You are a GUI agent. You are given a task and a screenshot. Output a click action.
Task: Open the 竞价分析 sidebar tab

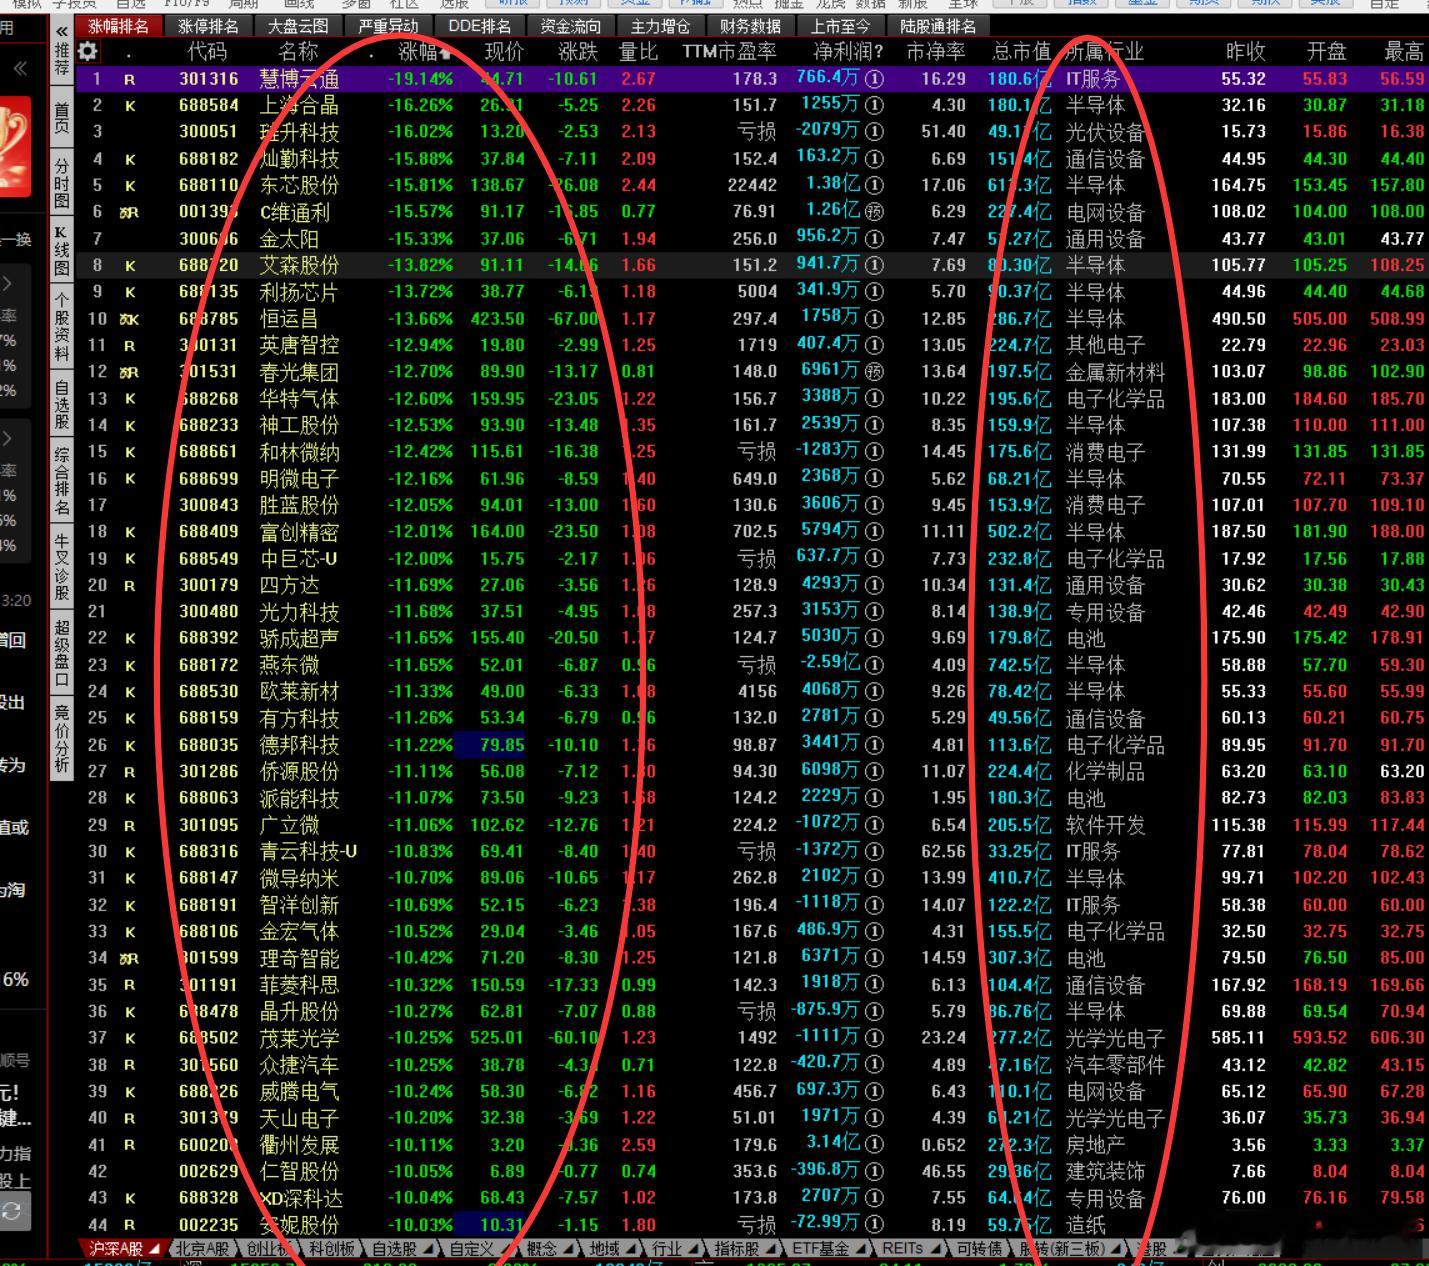[x=62, y=739]
